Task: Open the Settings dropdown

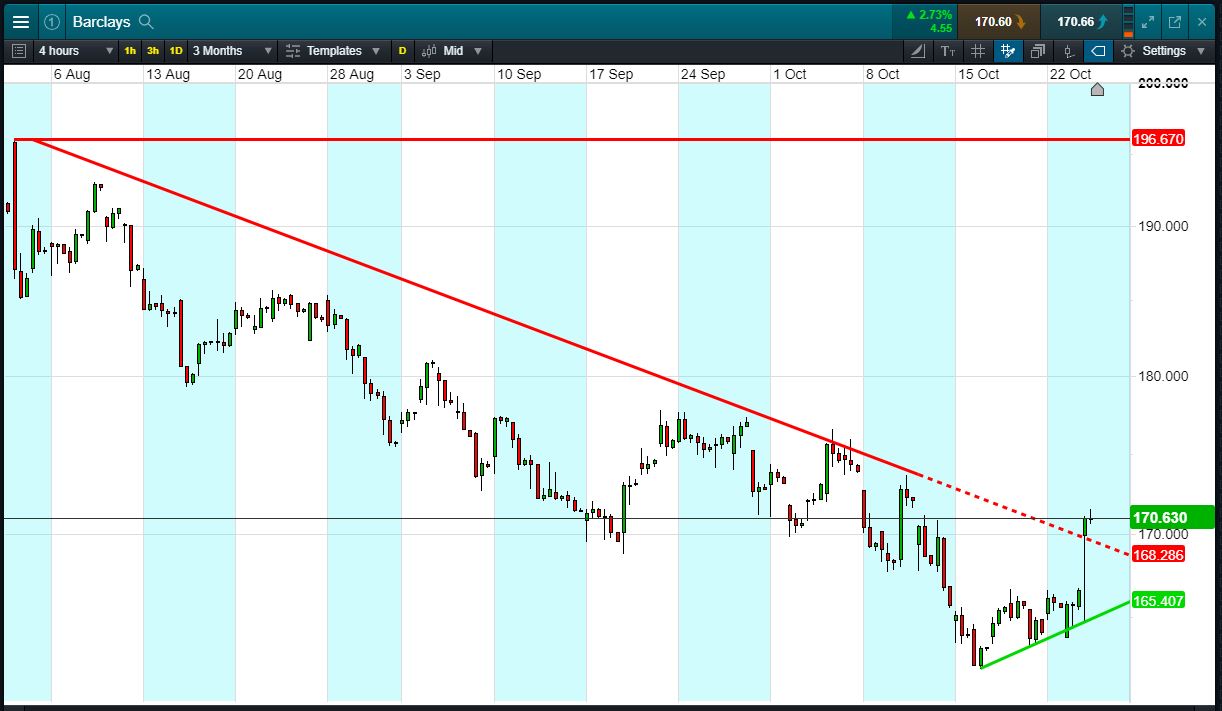Action: (1162, 50)
